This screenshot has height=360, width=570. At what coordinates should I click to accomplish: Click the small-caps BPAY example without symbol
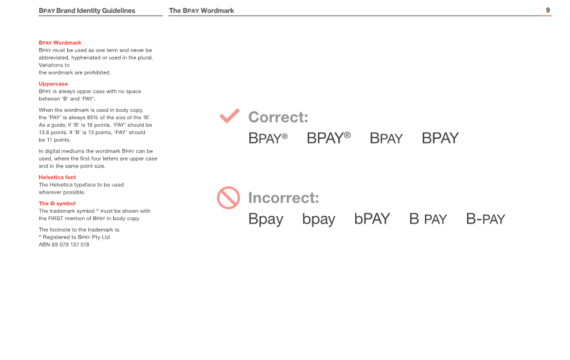coord(386,138)
